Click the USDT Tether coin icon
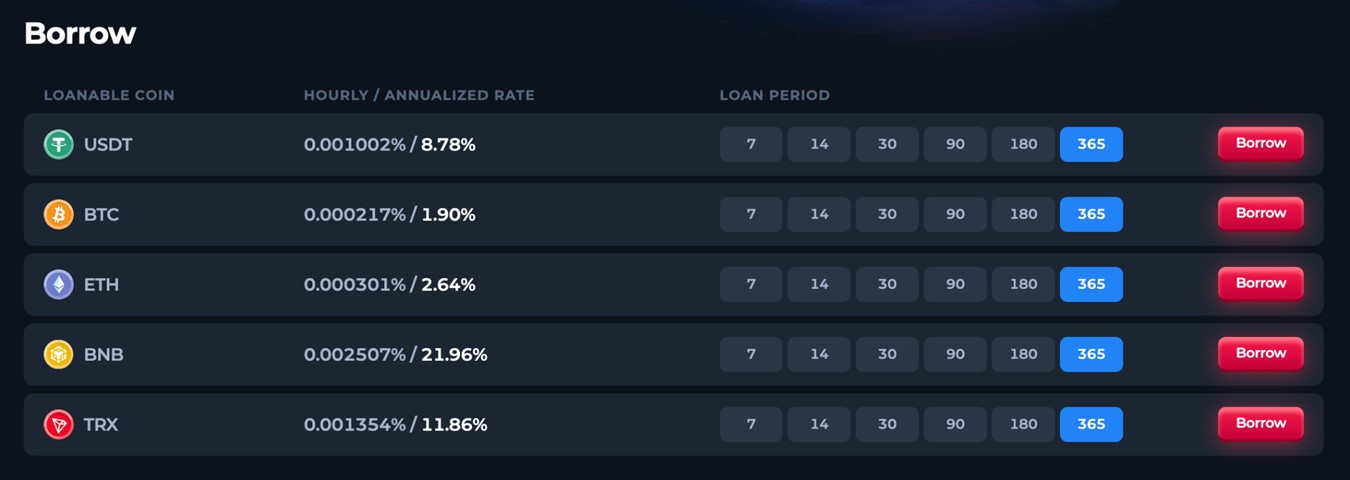 point(59,144)
